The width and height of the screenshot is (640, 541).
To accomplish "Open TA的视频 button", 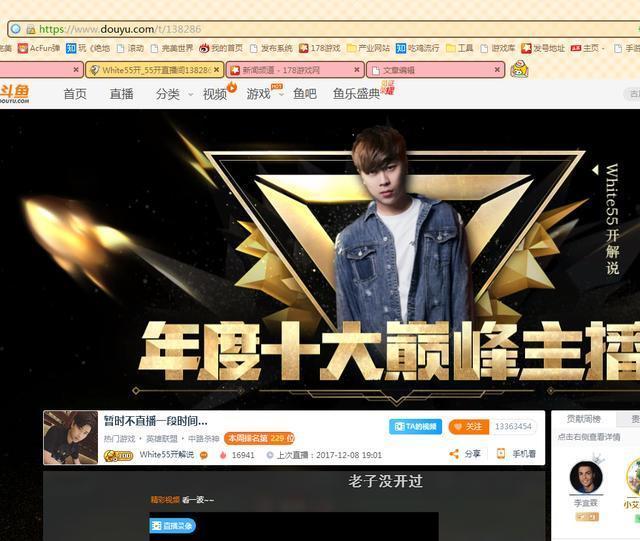I will (x=416, y=427).
